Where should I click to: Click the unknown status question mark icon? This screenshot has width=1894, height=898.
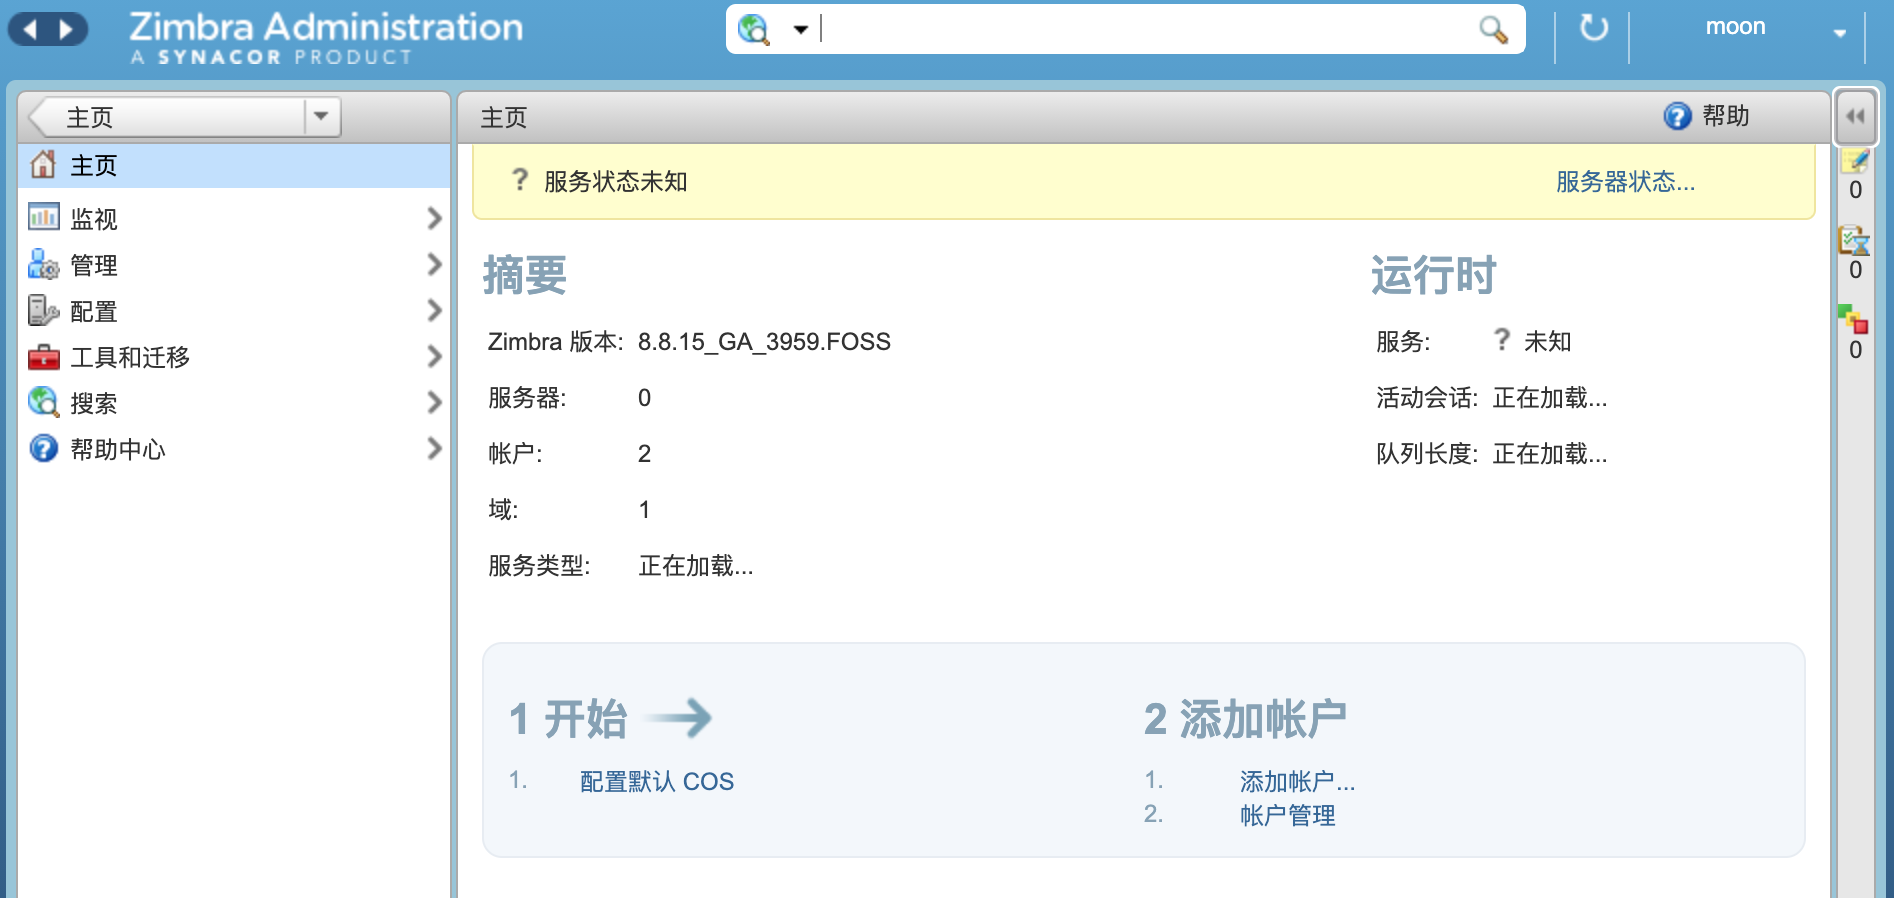[519, 180]
